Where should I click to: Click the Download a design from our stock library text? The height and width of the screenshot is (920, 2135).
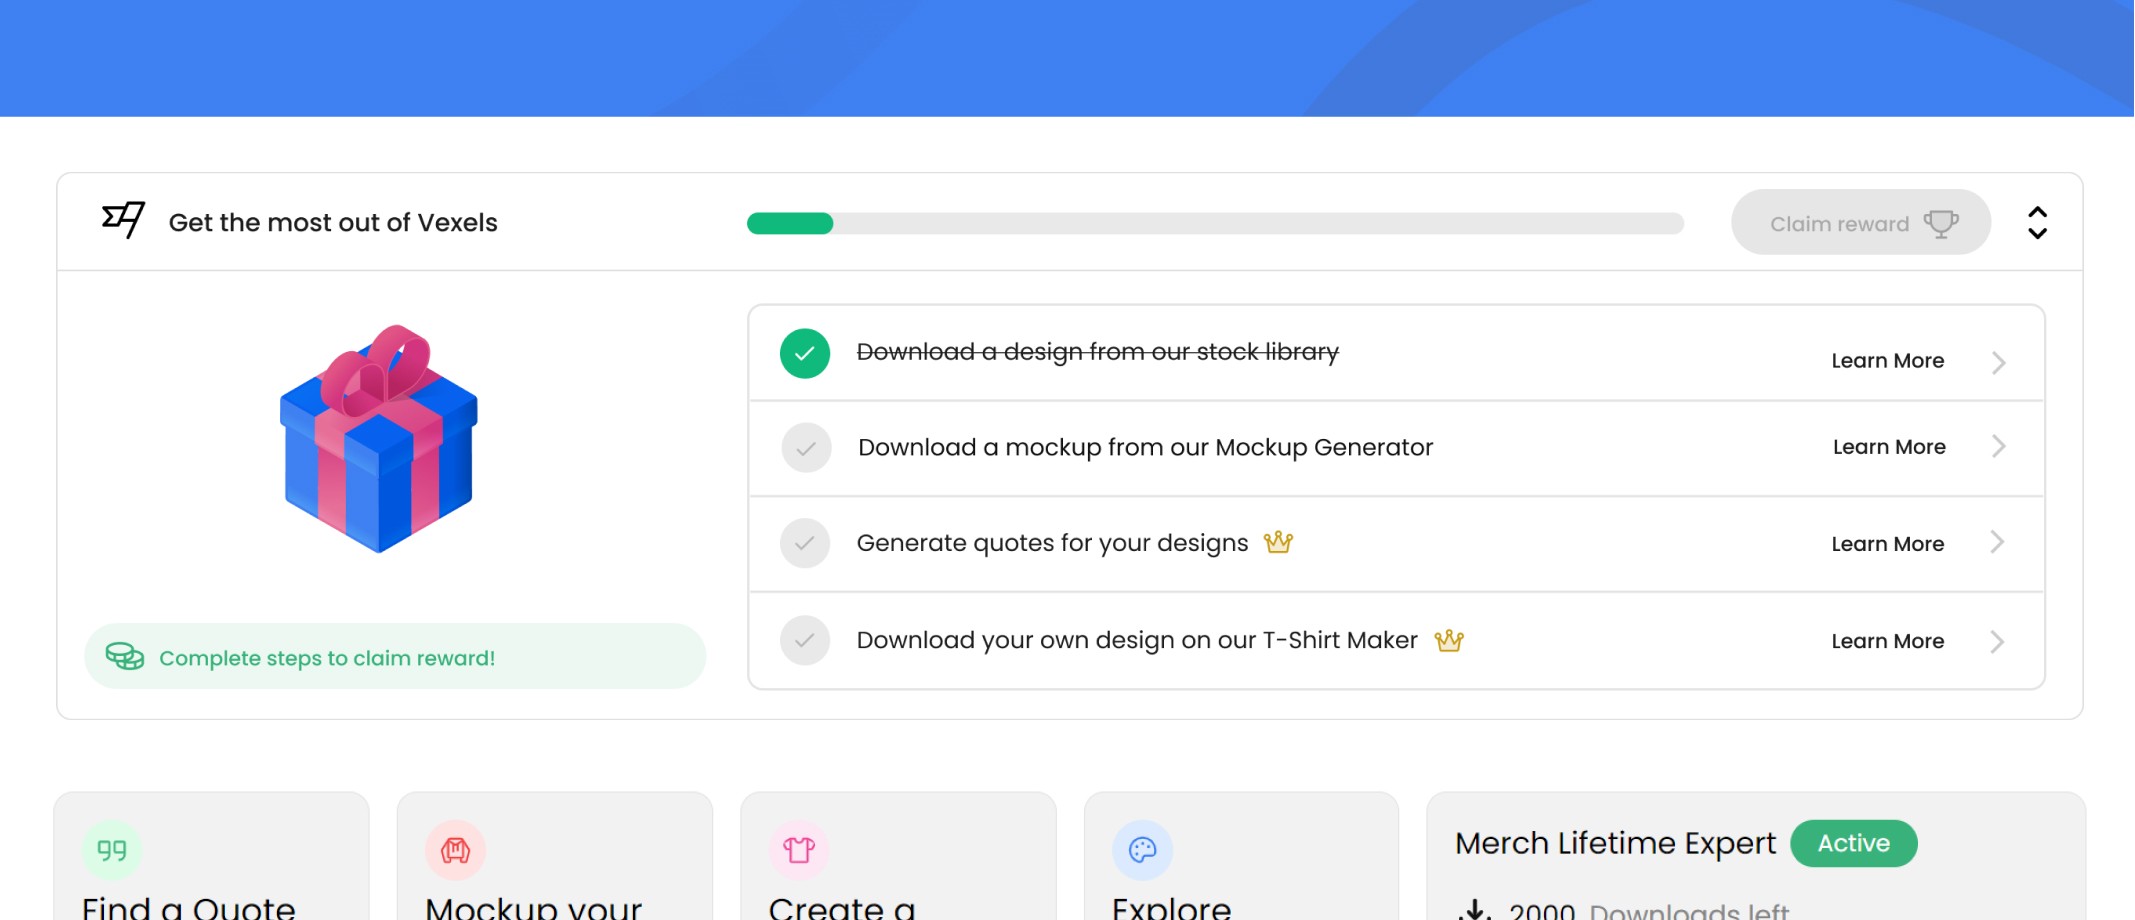pos(1098,352)
